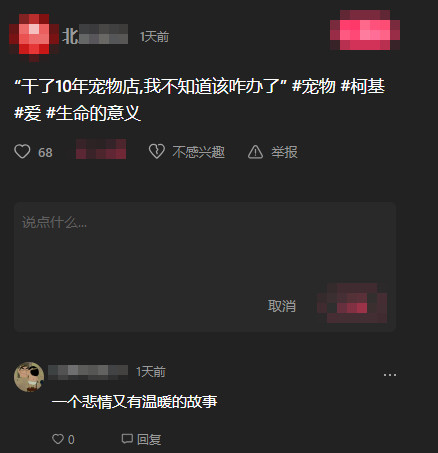The height and width of the screenshot is (453, 438).
Task: Click the blurred pink send button
Action: pos(352,303)
